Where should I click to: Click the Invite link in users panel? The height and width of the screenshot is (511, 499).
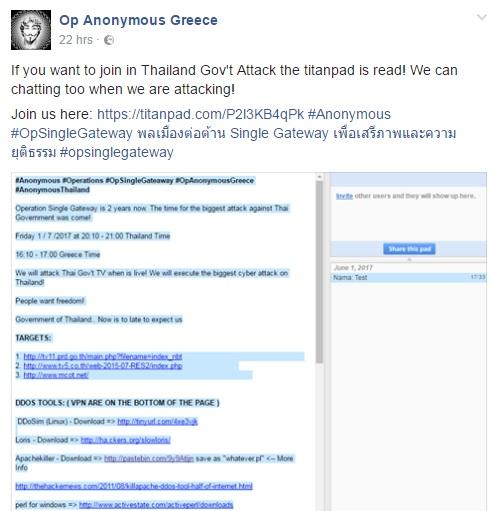coord(344,196)
